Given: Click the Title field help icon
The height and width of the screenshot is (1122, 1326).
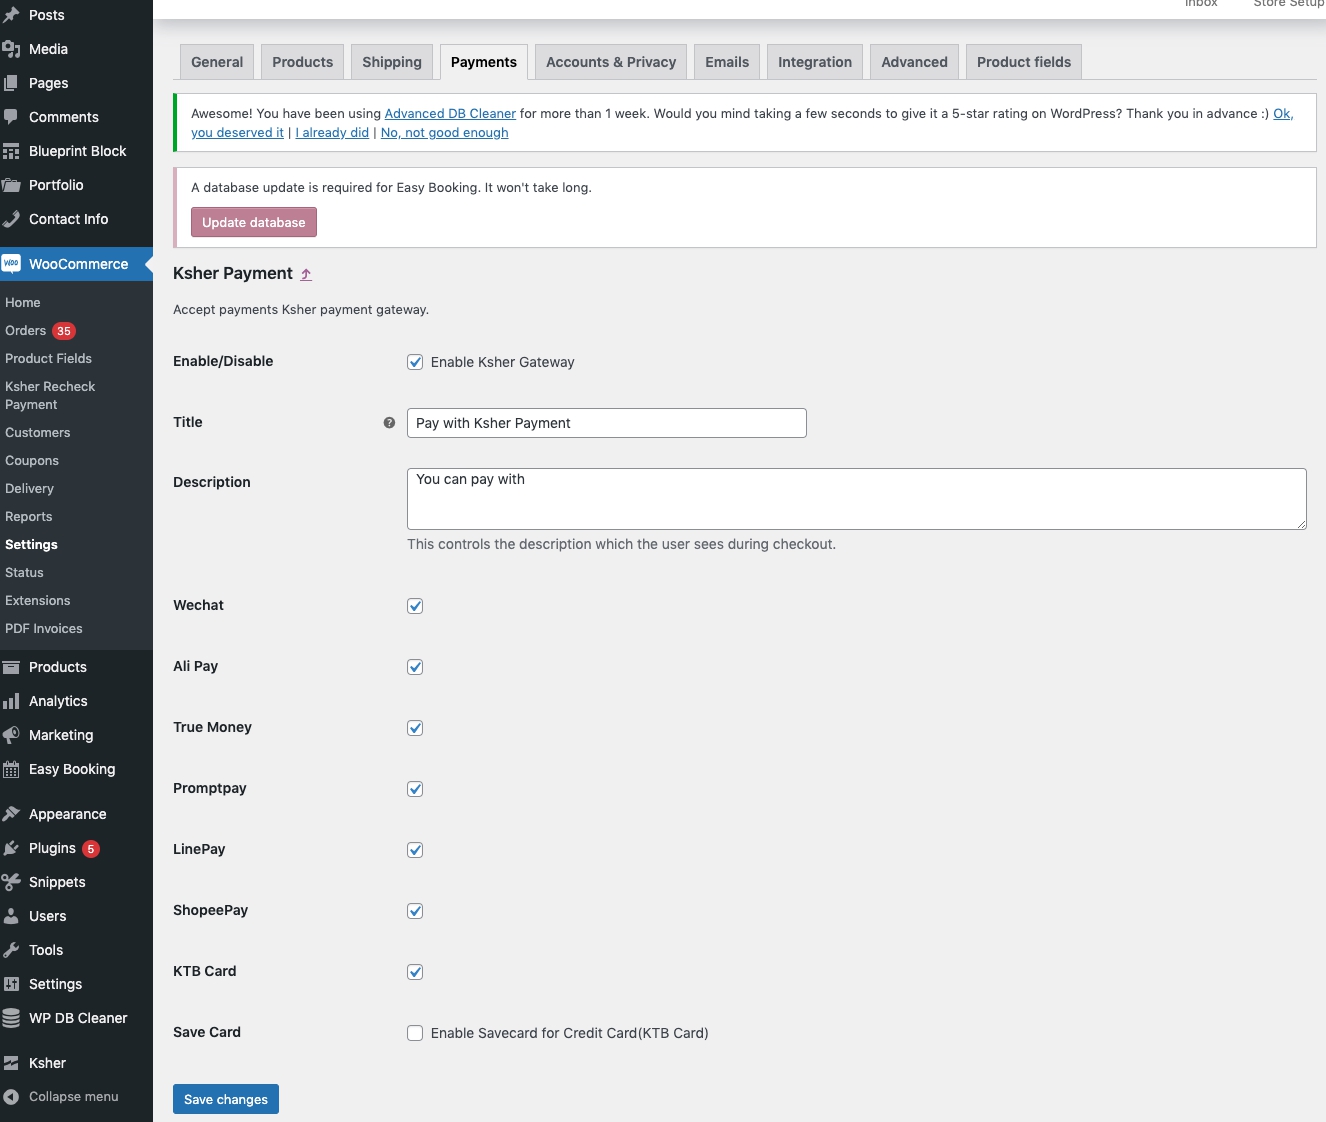Looking at the screenshot, I should point(389,423).
